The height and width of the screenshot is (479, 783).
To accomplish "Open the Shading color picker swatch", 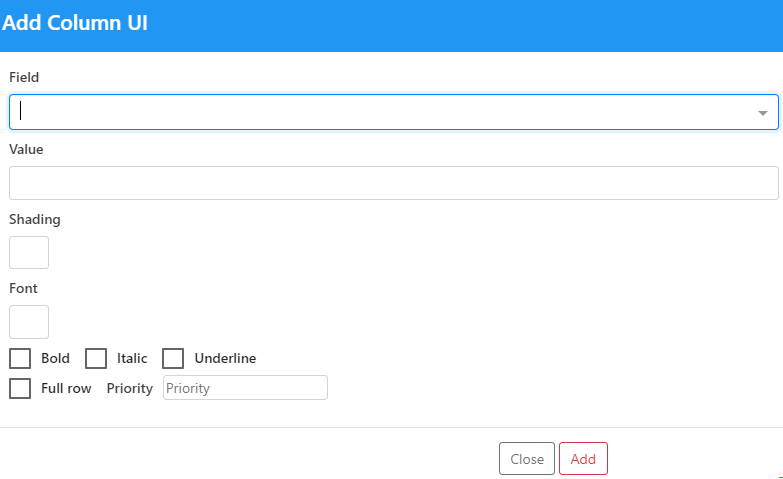I will [x=29, y=252].
